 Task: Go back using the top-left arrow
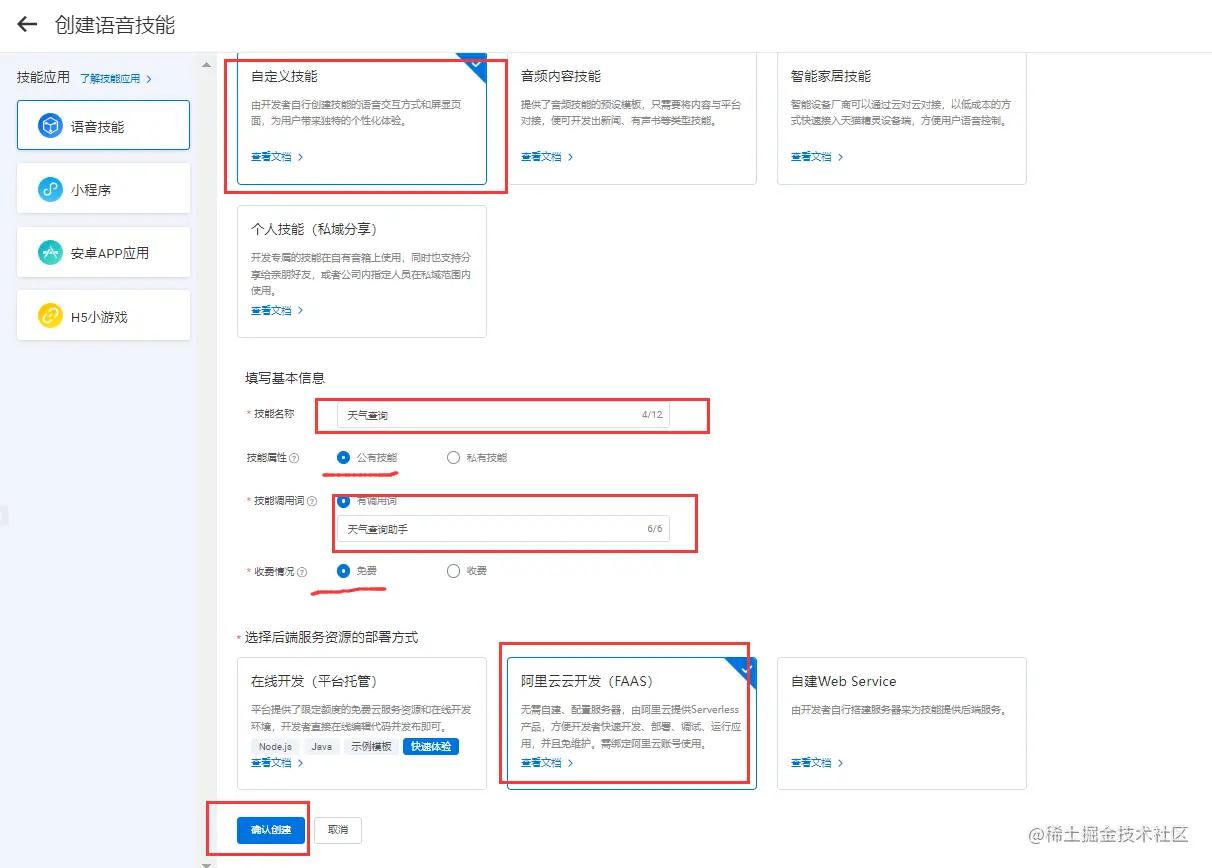27,25
